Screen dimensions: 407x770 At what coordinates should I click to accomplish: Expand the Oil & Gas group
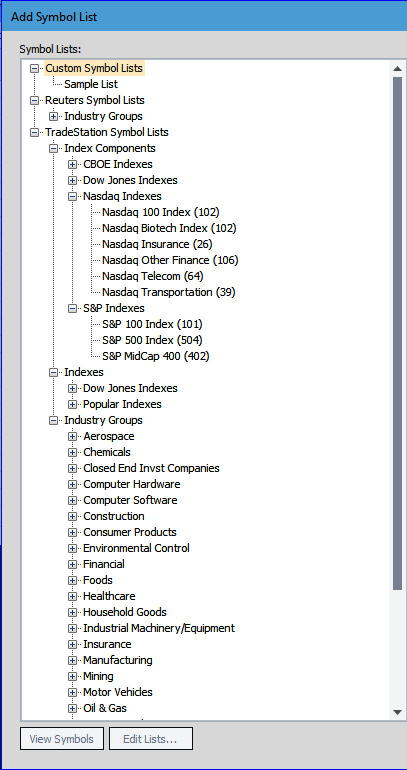click(73, 709)
